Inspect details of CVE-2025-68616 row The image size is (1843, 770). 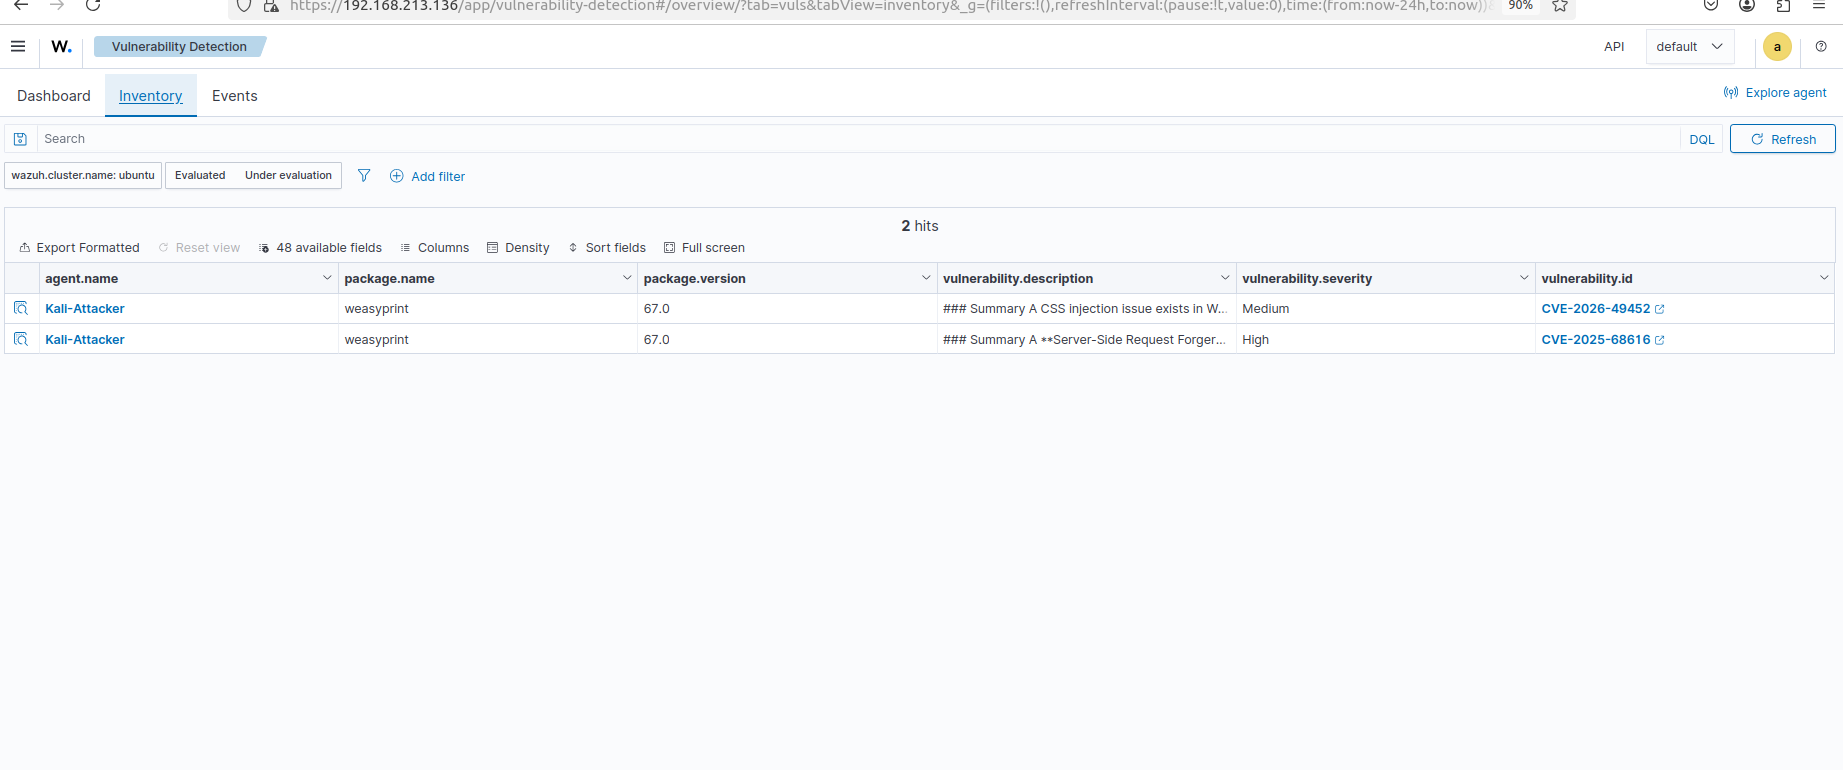pos(21,340)
